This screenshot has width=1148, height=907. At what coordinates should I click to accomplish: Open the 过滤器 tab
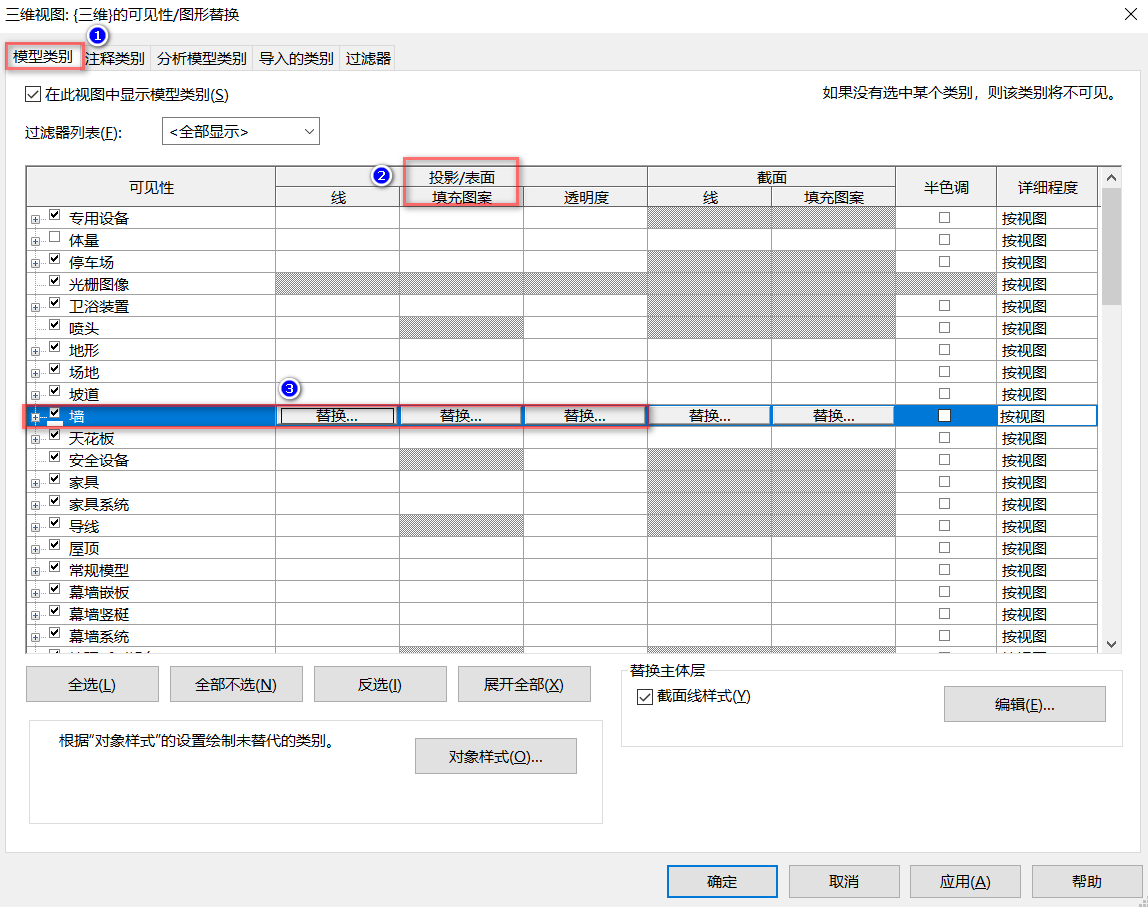pos(368,59)
